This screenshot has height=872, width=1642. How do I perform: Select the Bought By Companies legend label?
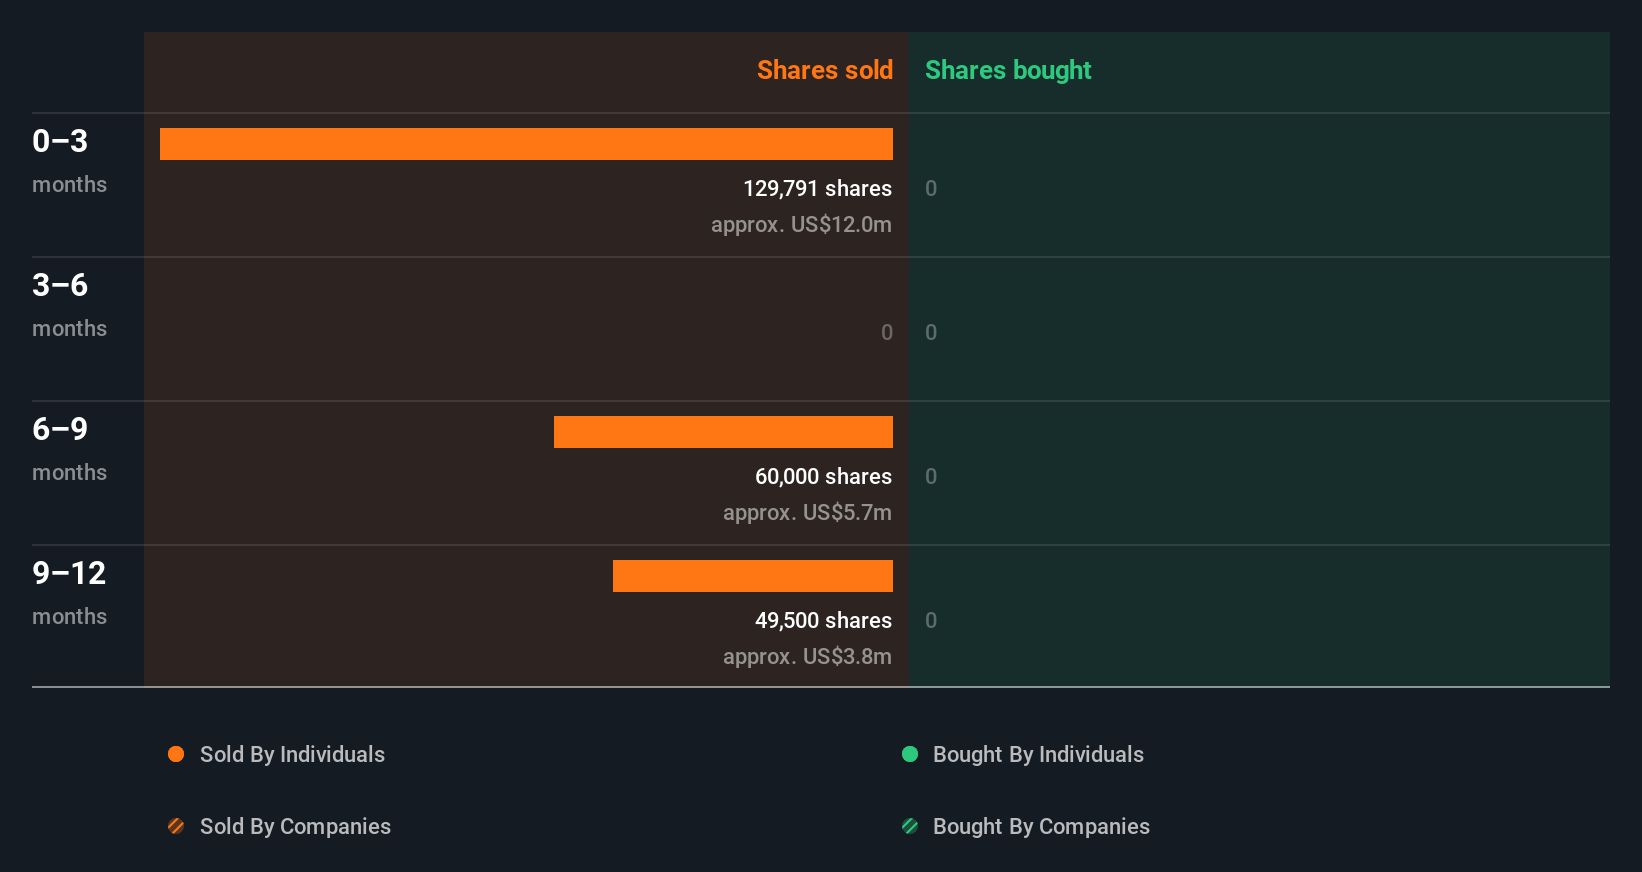[1041, 827]
